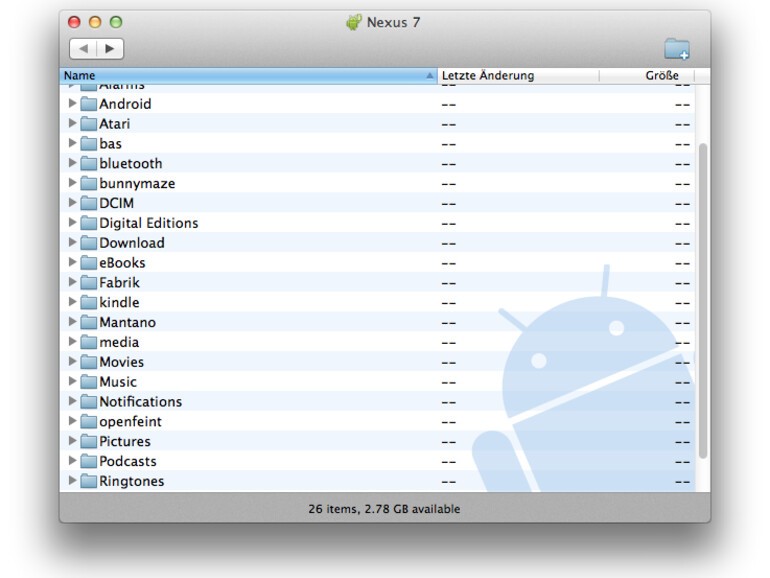The width and height of the screenshot is (770, 578).
Task: Zoom the window with the green button
Action: click(x=116, y=22)
